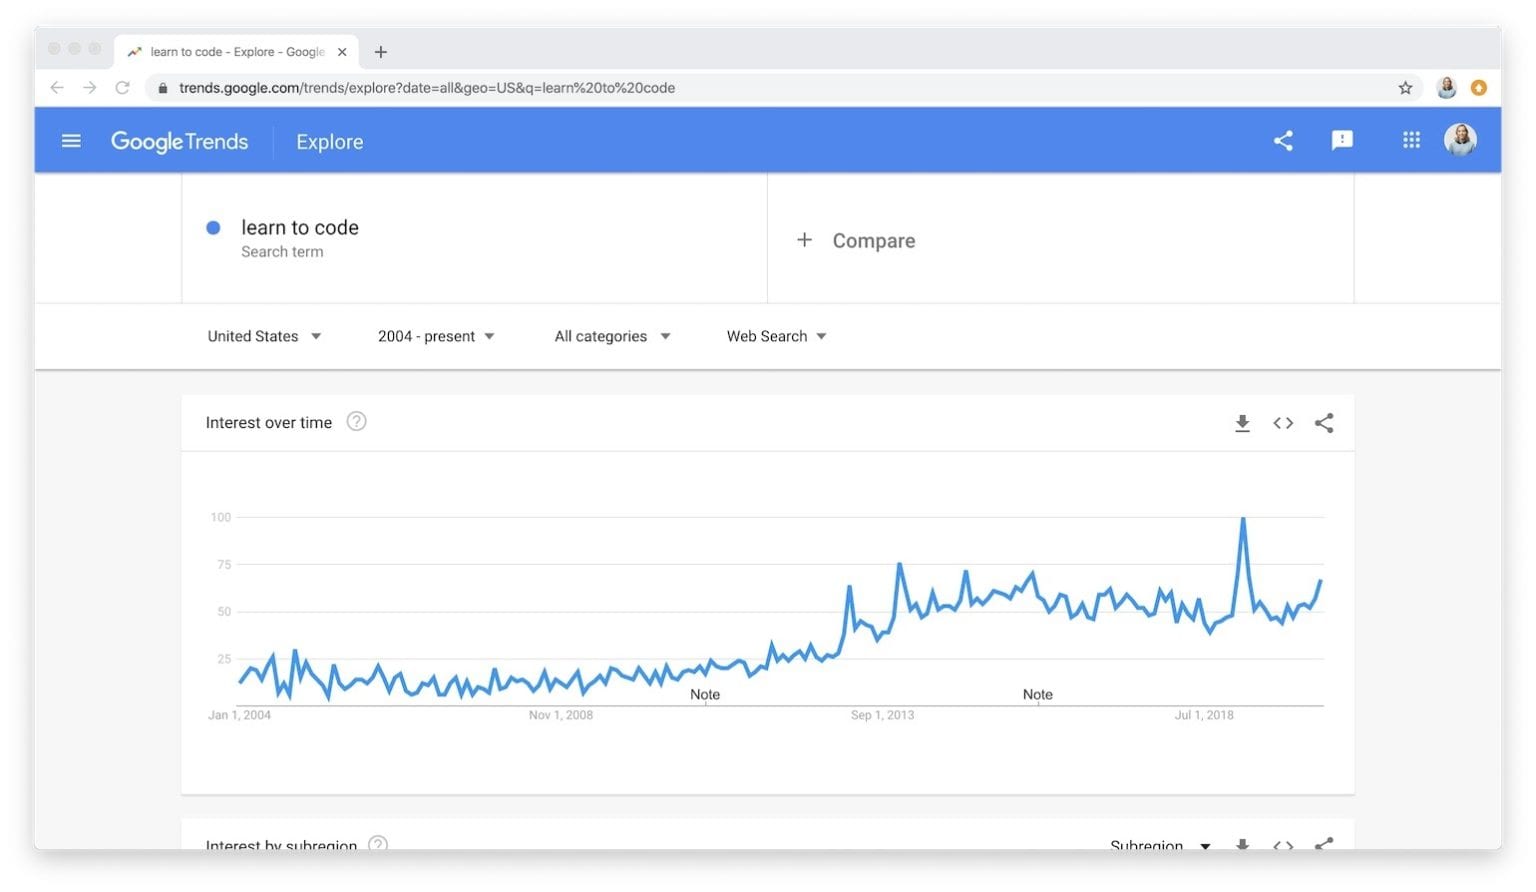Open the Google apps grid

1411,141
